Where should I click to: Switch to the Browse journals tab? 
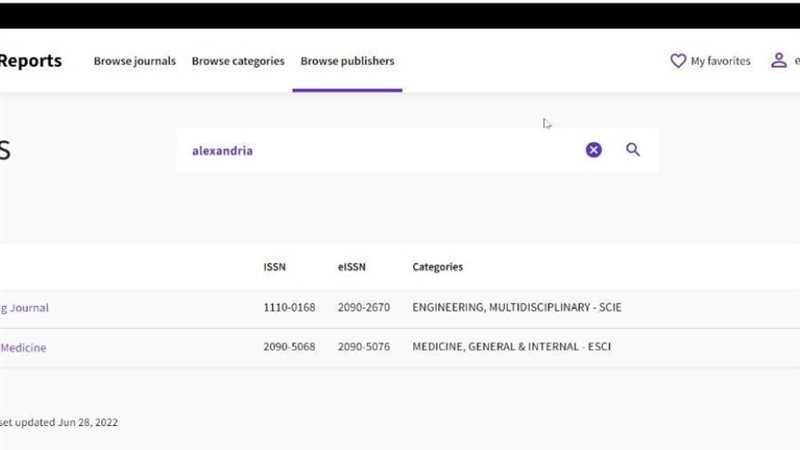(134, 61)
